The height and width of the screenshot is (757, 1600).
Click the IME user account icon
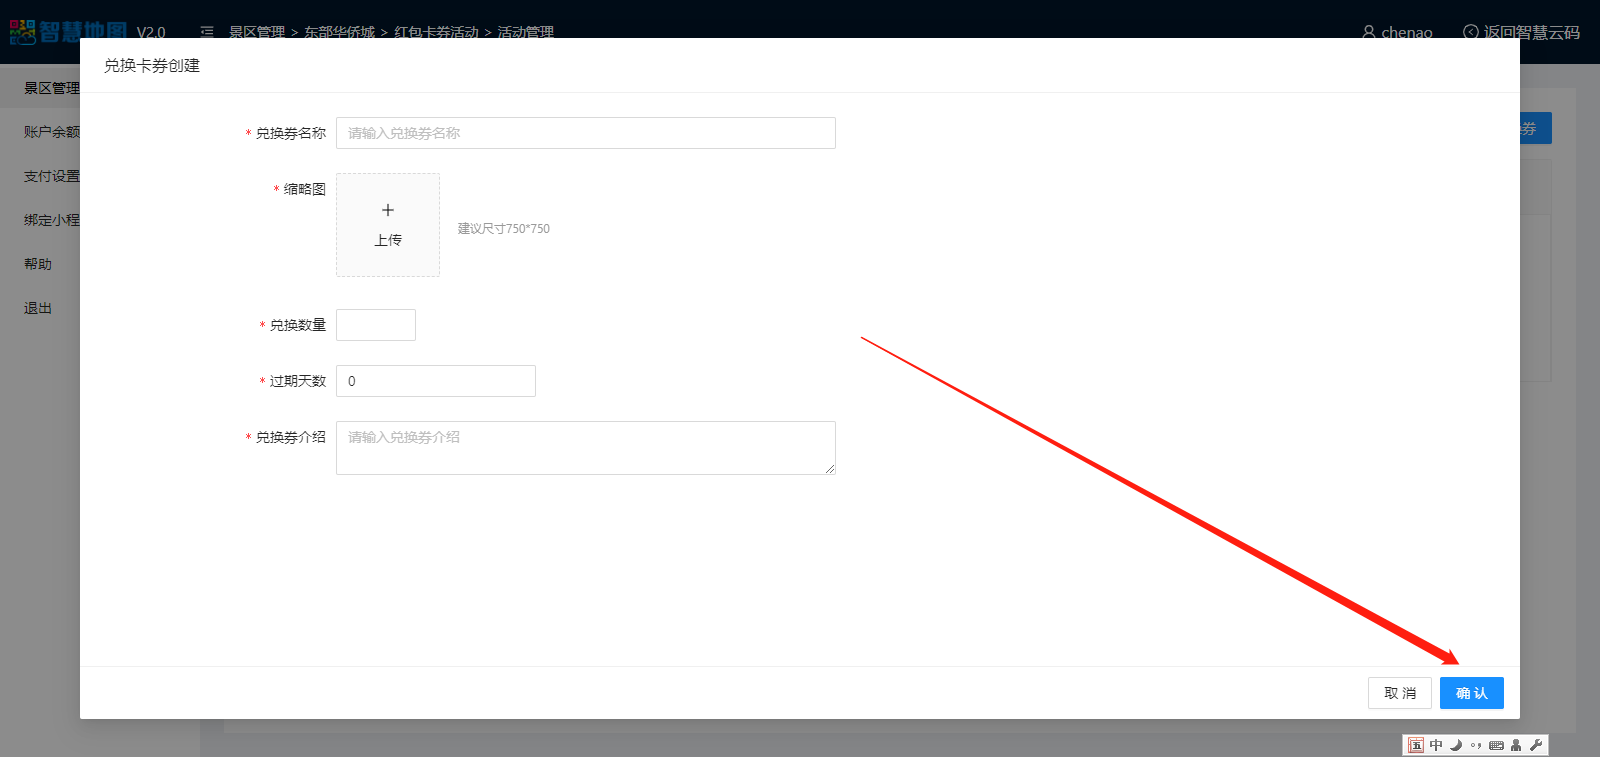pyautogui.click(x=1516, y=745)
